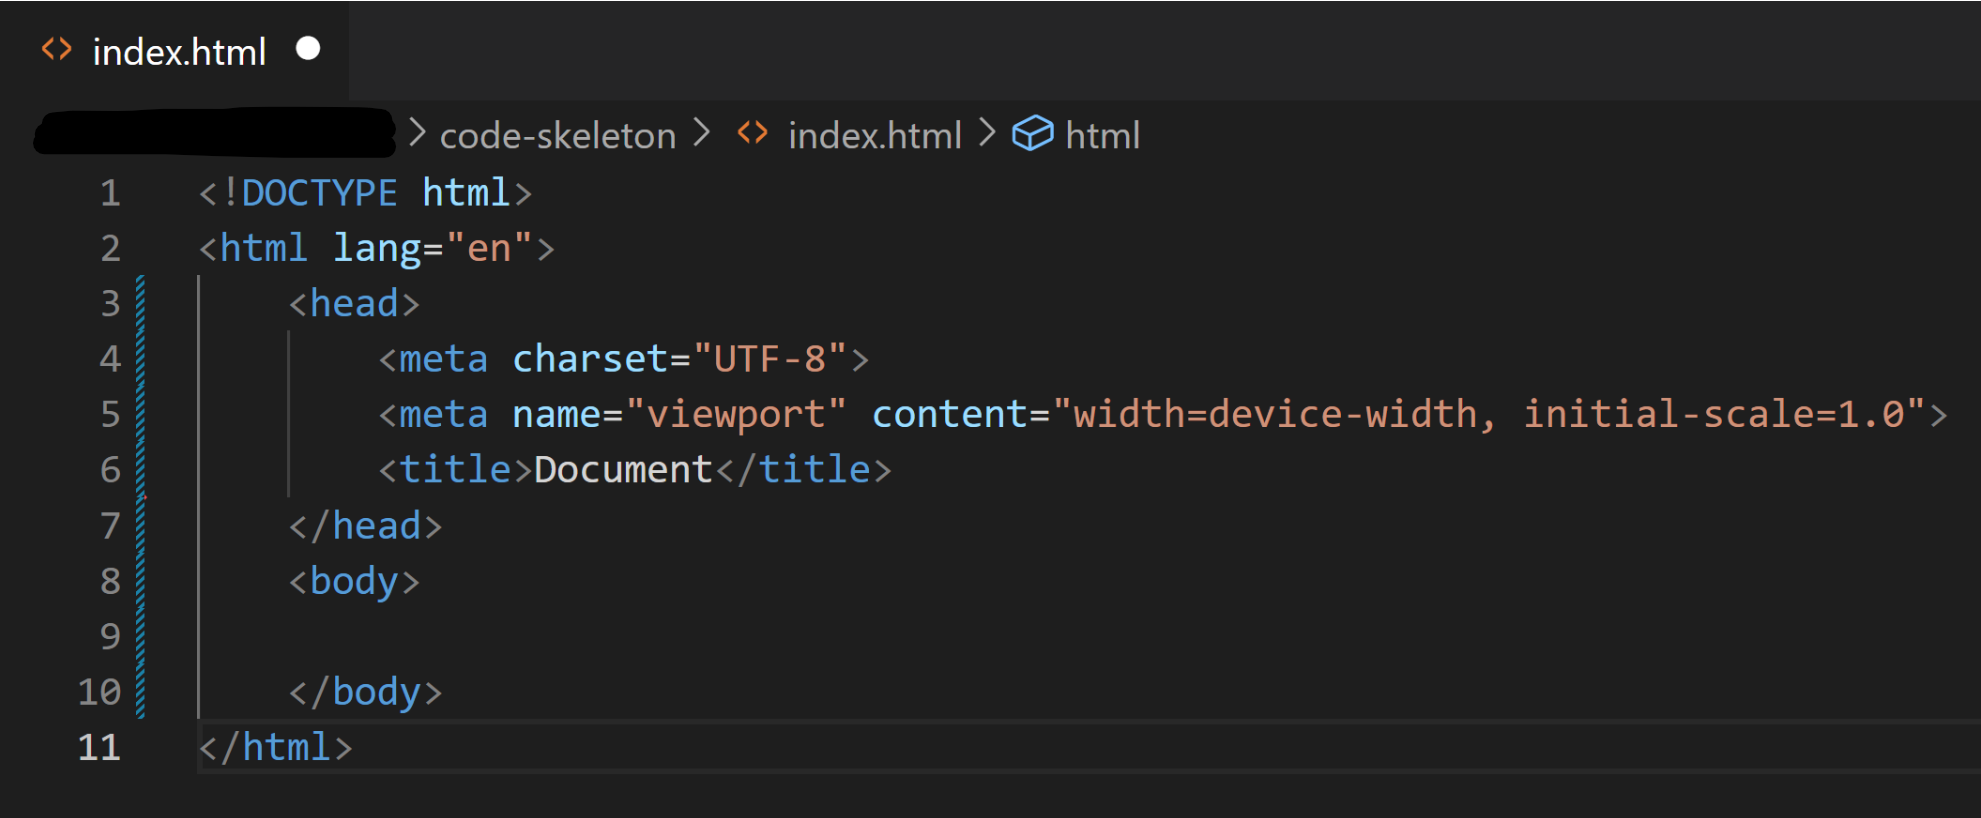The height and width of the screenshot is (818, 1981).
Task: Click the closing html tag on line 11
Action: (276, 747)
